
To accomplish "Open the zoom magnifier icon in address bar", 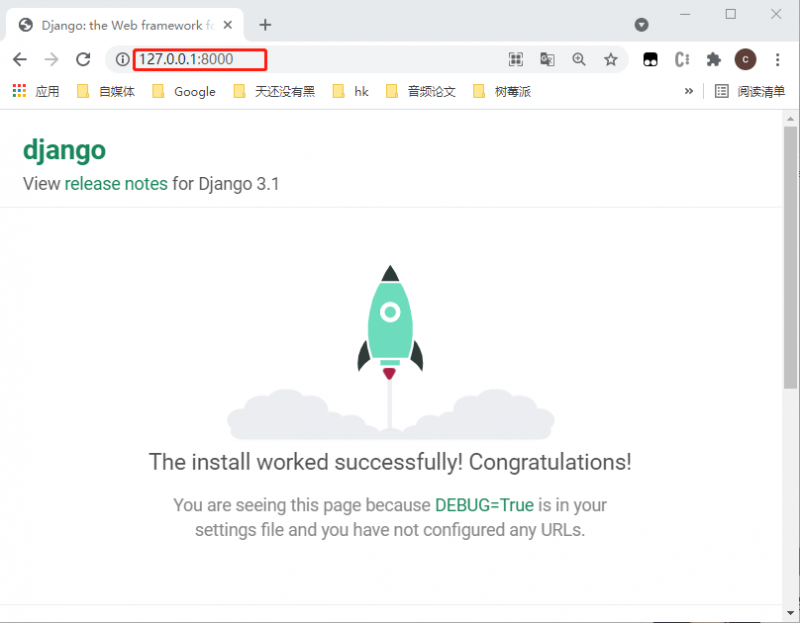I will (579, 60).
